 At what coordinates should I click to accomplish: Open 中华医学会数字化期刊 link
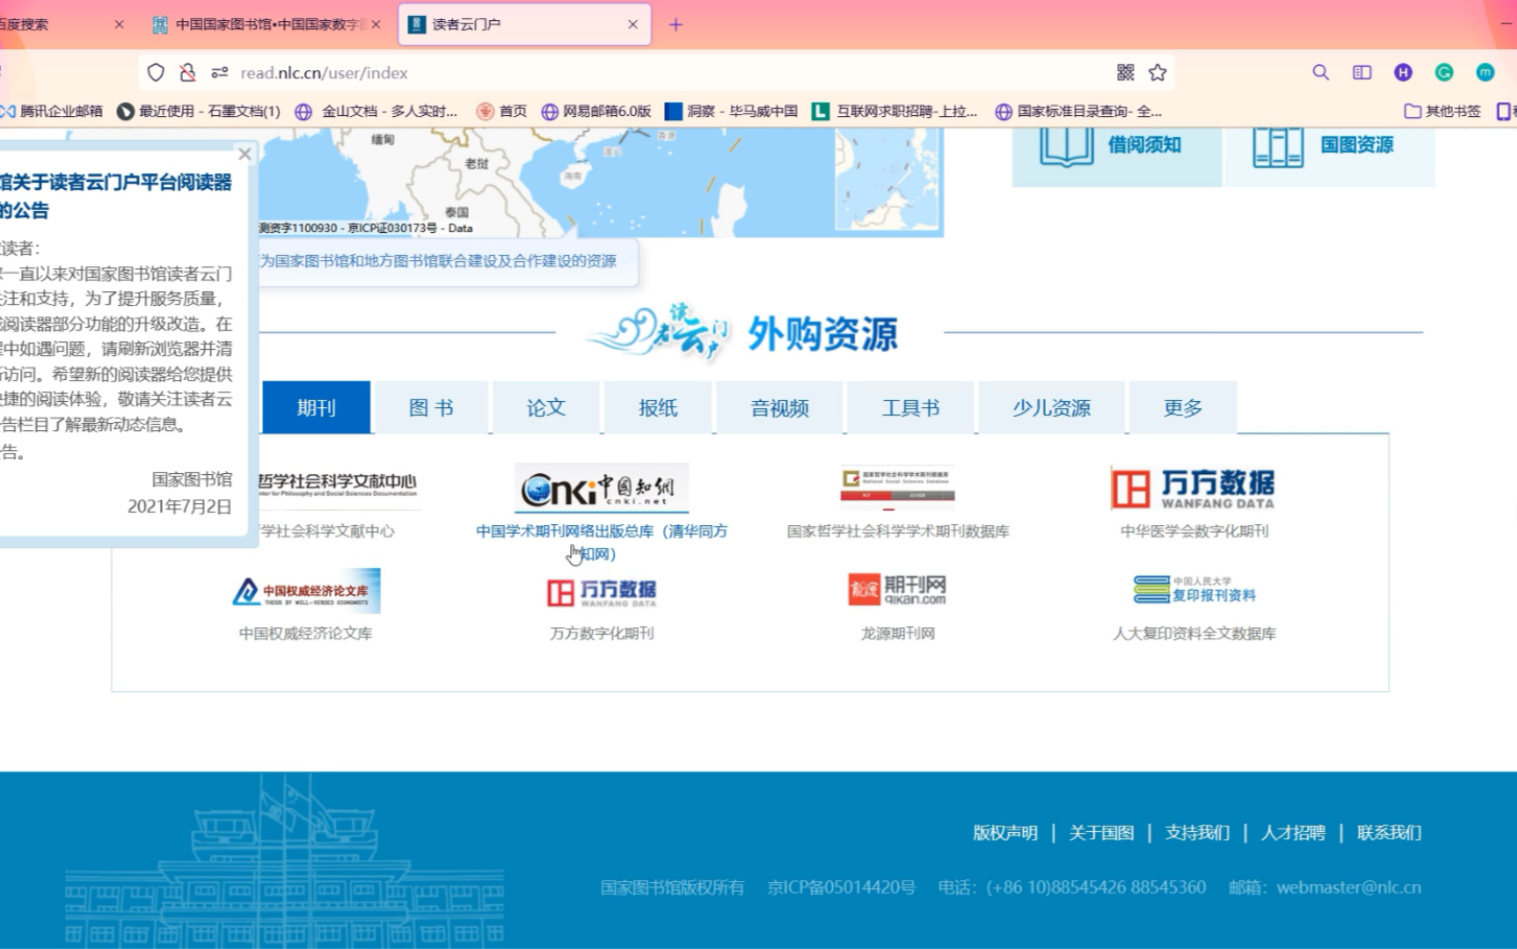point(1194,531)
